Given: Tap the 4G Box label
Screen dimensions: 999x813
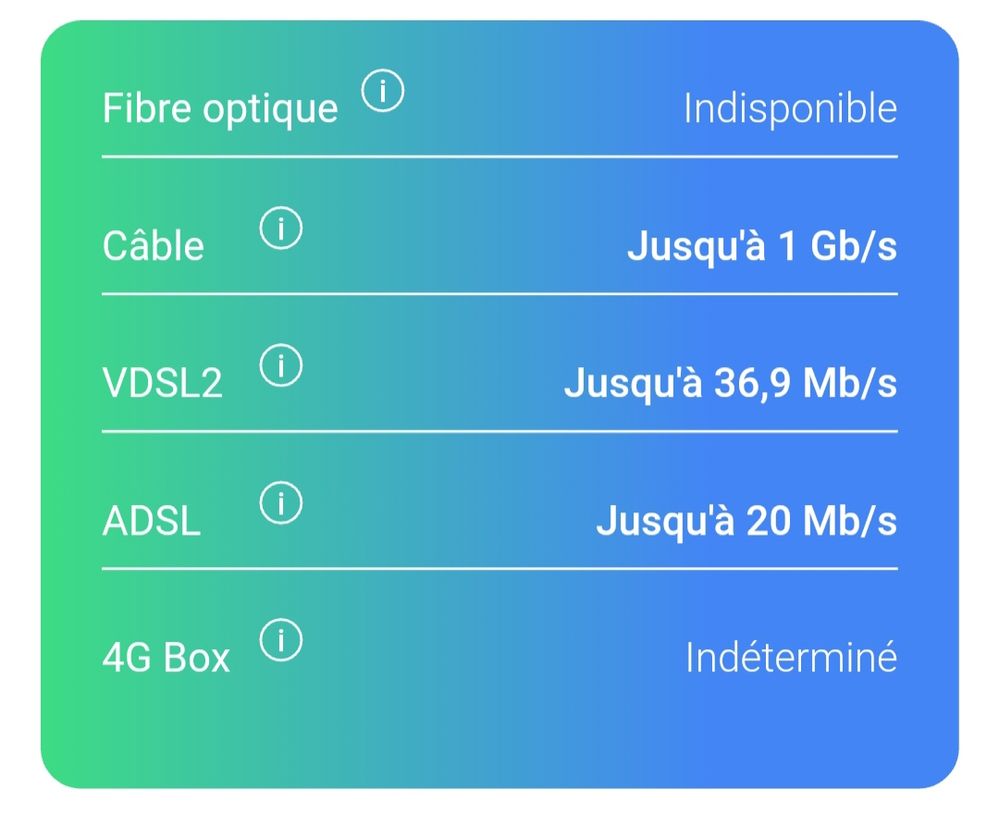Looking at the screenshot, I should point(166,658).
